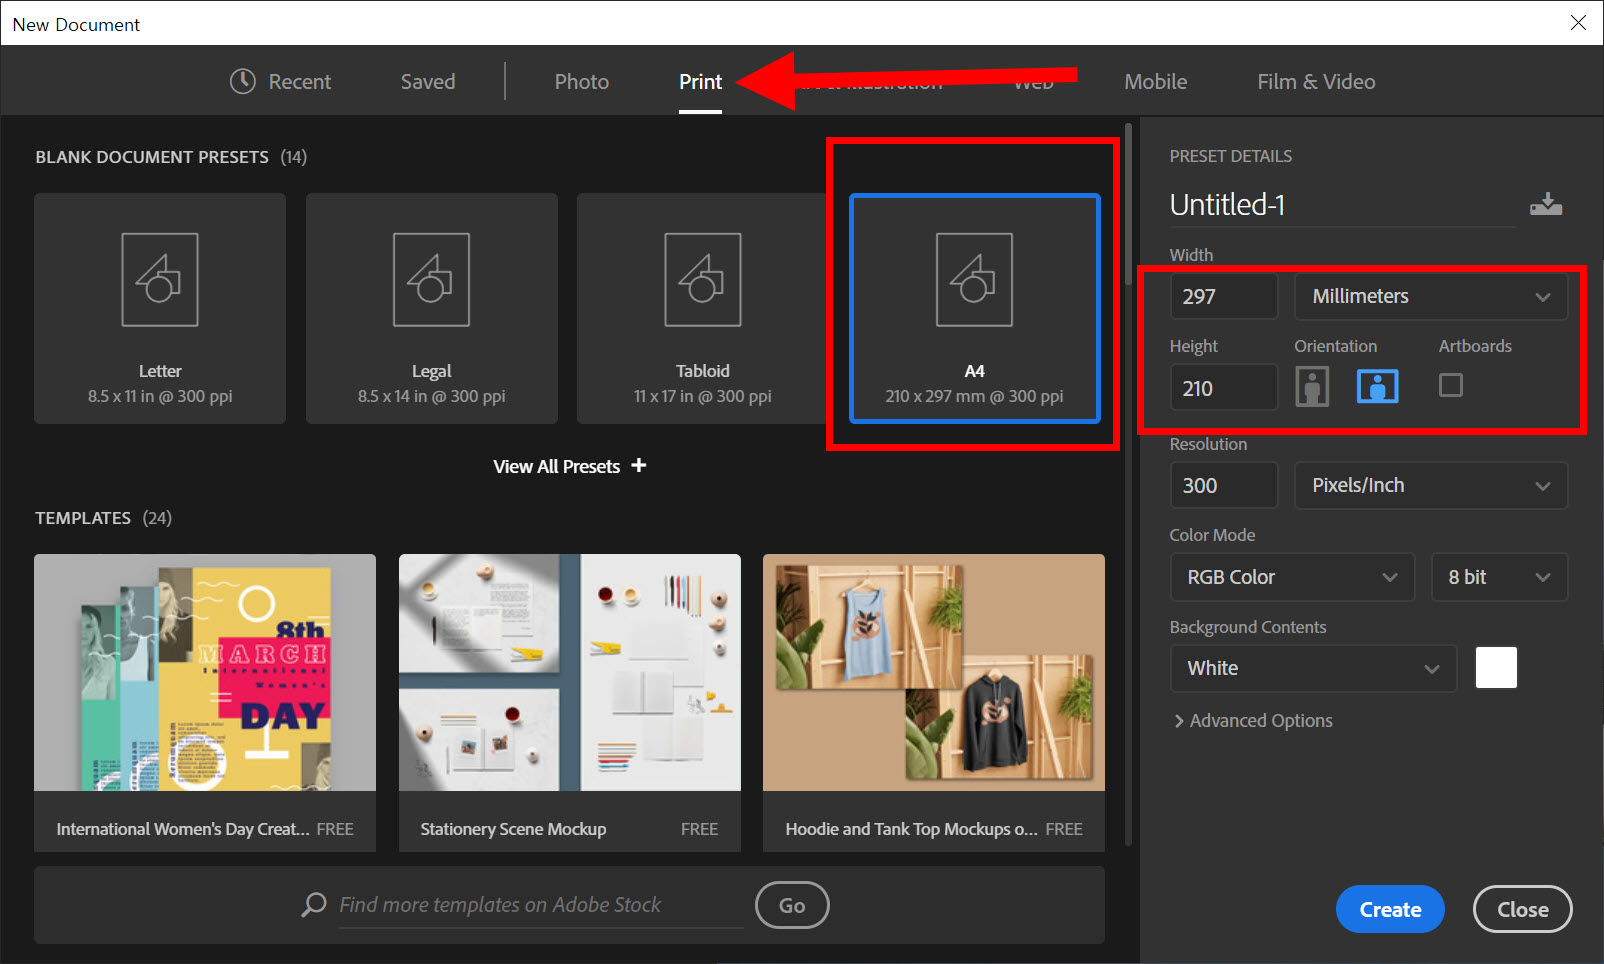The image size is (1604, 964).
Task: Click the '11 x 17 in @ 300 ppi' text
Action: click(x=703, y=396)
